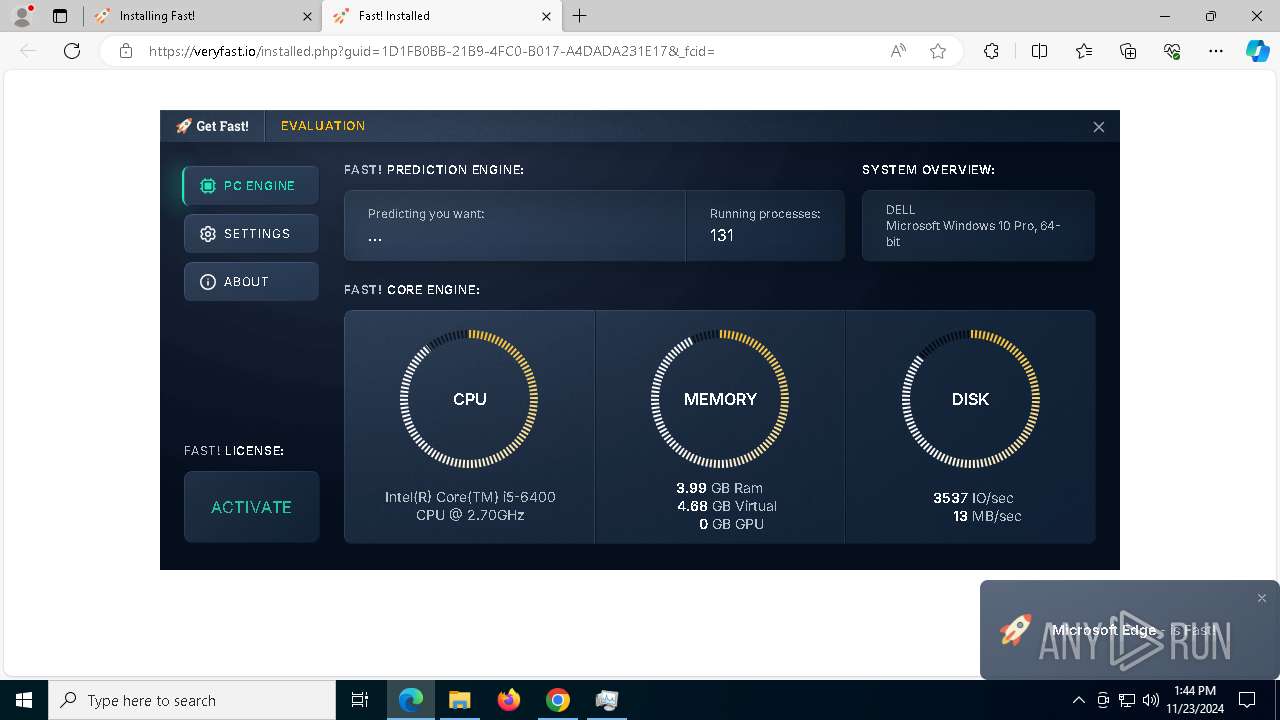The height and width of the screenshot is (720, 1280).
Task: Click the DELL system overview box
Action: point(978,226)
